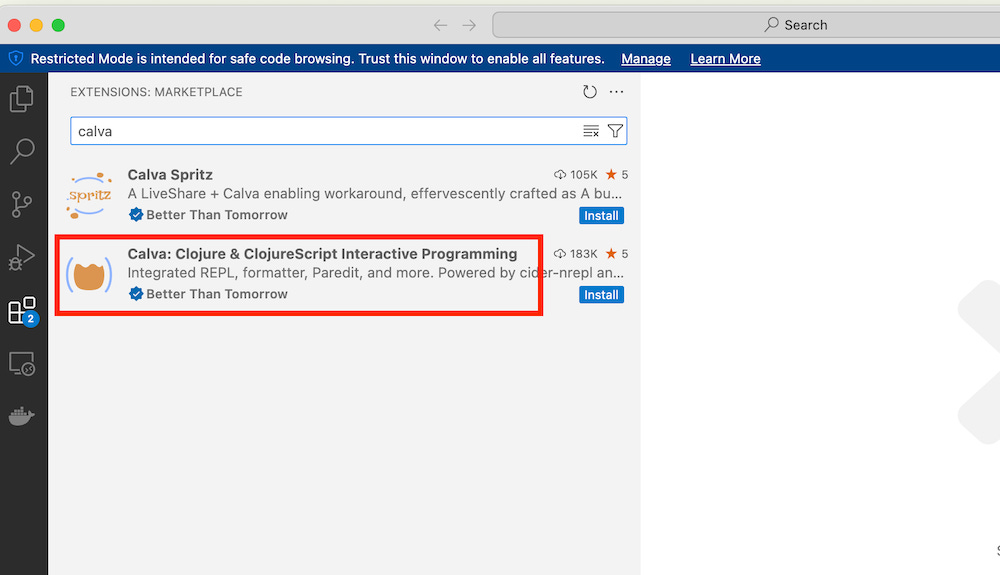Click the 183K download count
This screenshot has width=1000, height=575.
[575, 254]
